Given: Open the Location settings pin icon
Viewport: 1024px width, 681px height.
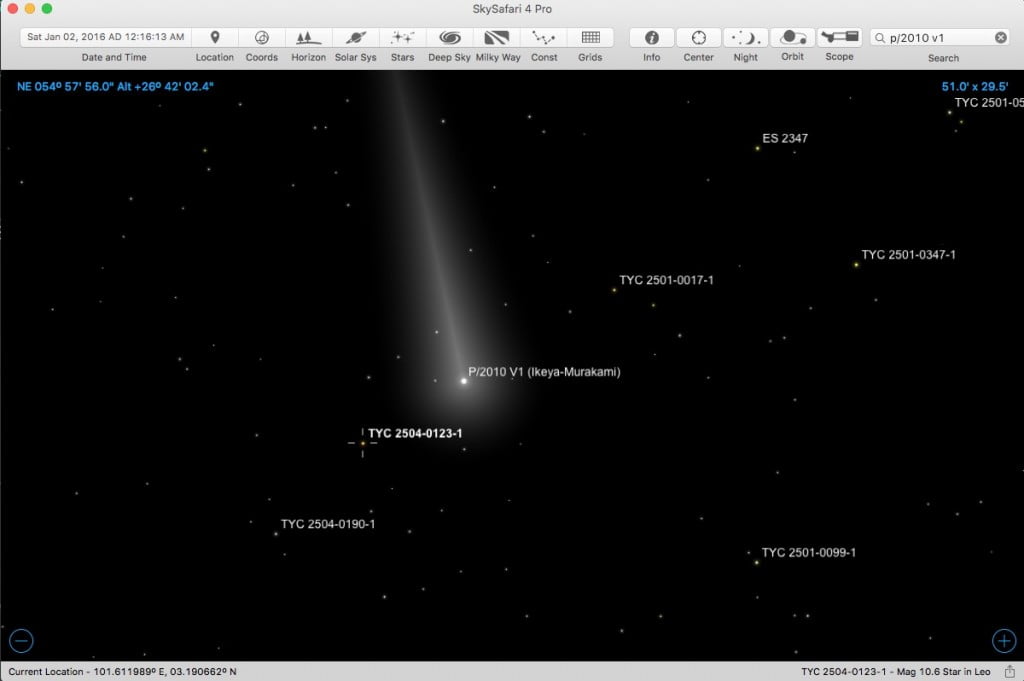Looking at the screenshot, I should click(x=215, y=37).
